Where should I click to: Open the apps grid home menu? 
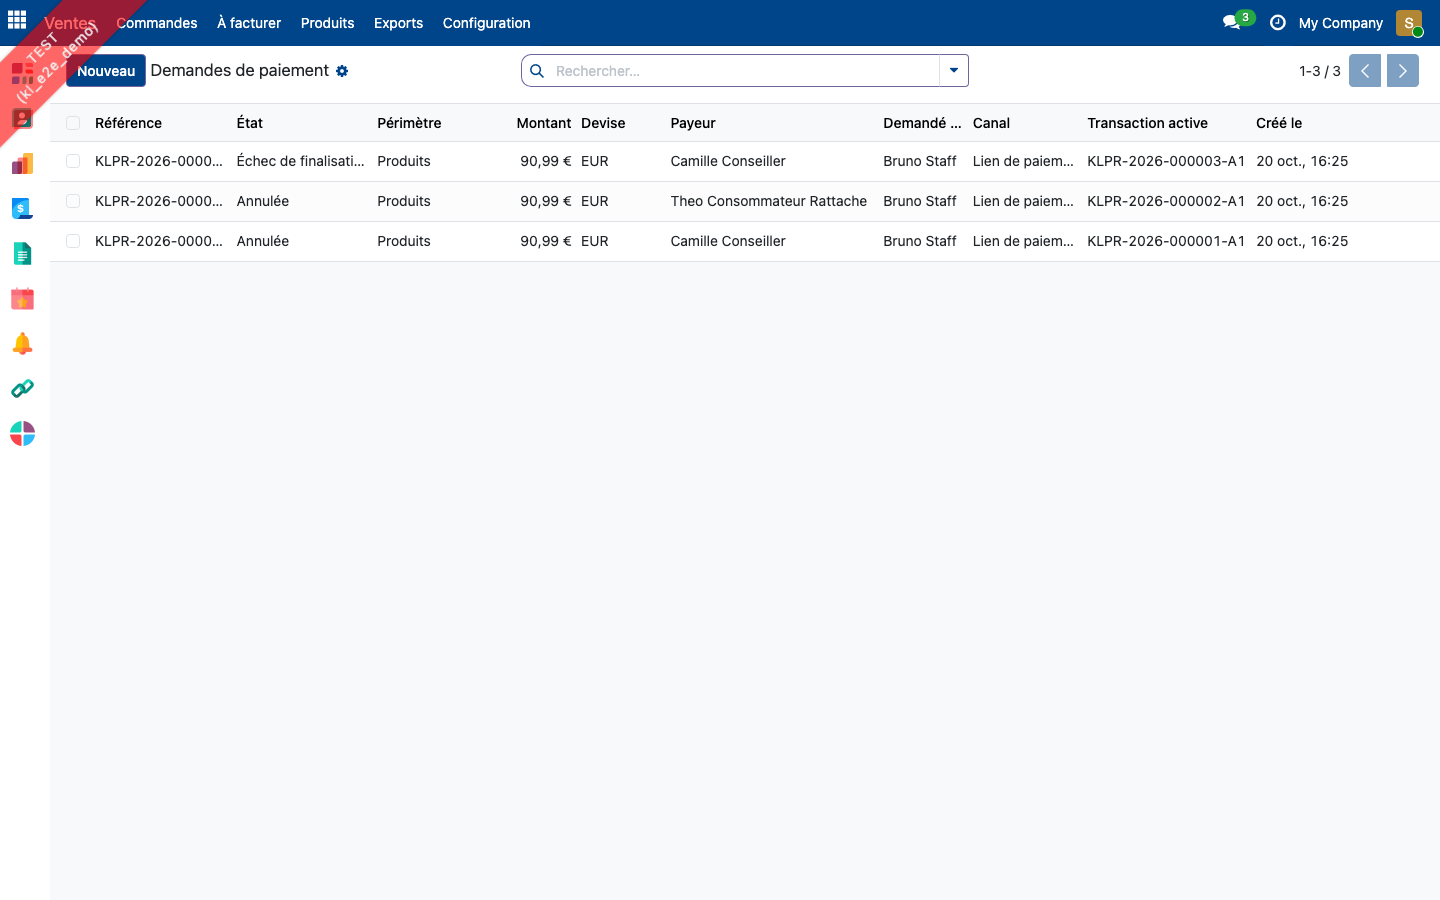[x=17, y=20]
